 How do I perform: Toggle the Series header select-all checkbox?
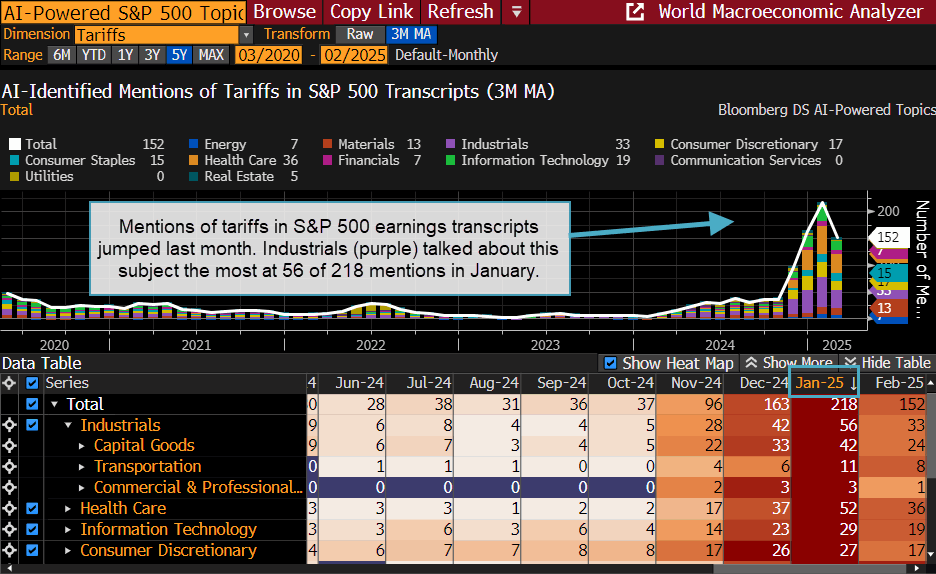pos(32,383)
